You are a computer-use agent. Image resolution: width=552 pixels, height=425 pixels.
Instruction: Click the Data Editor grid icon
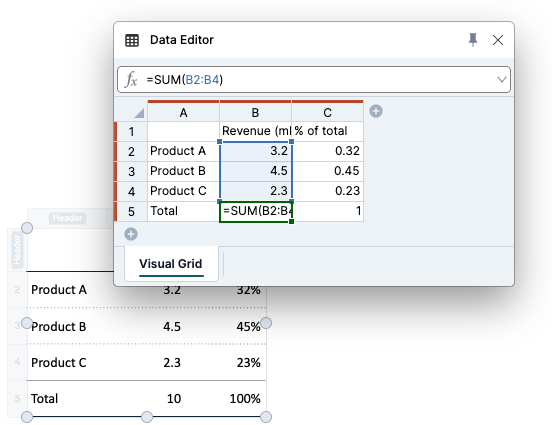pos(132,40)
